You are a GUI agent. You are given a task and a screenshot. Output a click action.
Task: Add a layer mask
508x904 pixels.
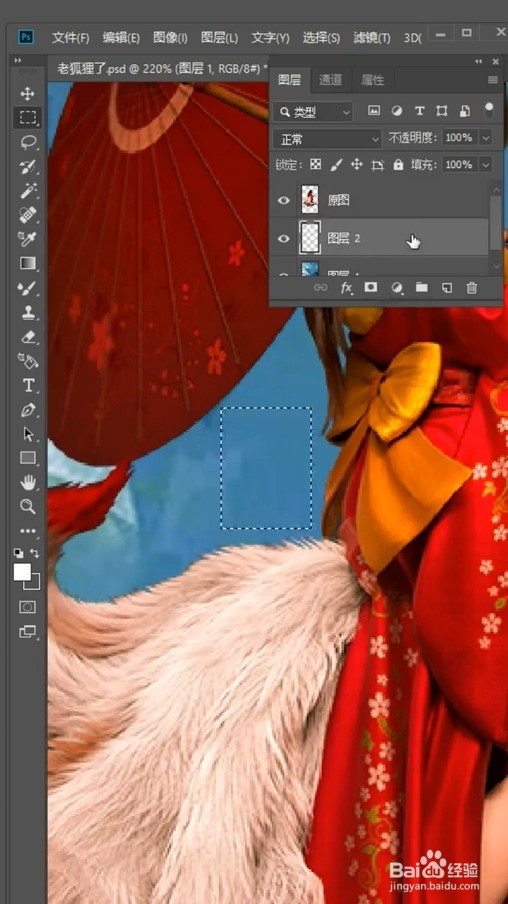coord(371,288)
